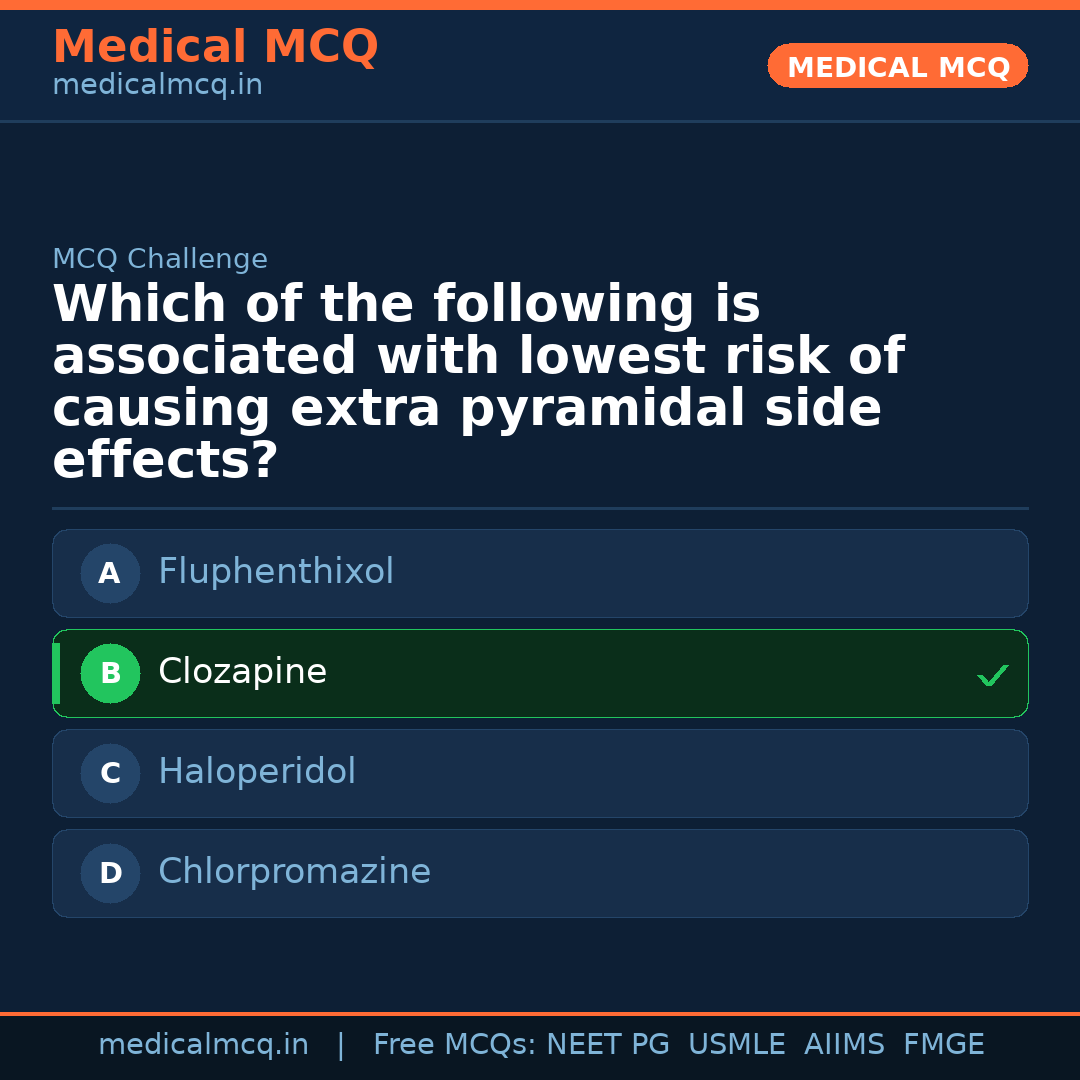Choose the Haloperidol answer text
This screenshot has width=1080, height=1080.
point(257,772)
